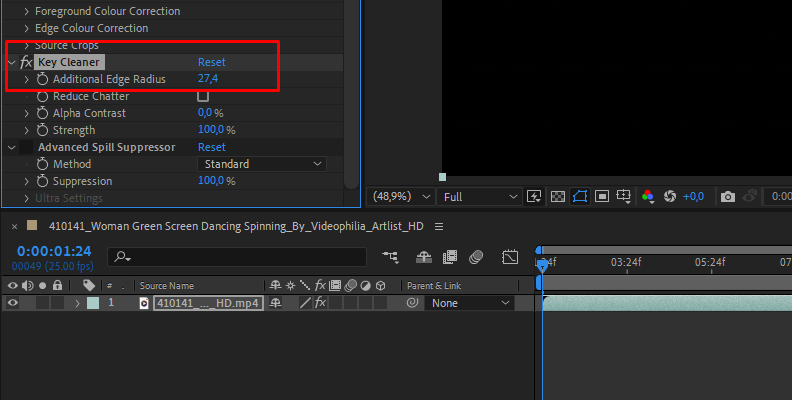This screenshot has height=400, width=792.
Task: Open the Method Standard dropdown
Action: pyautogui.click(x=262, y=164)
